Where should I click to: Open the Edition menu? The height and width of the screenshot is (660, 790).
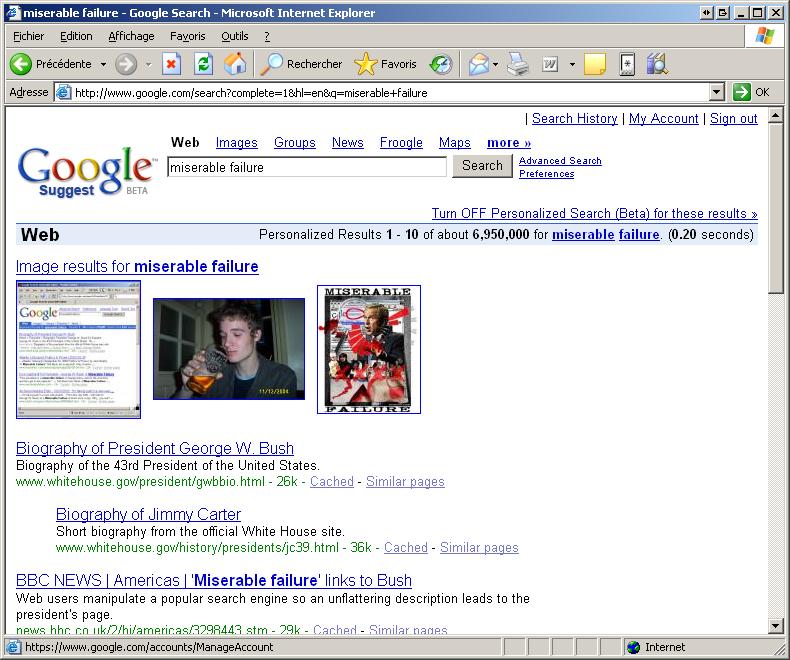76,36
